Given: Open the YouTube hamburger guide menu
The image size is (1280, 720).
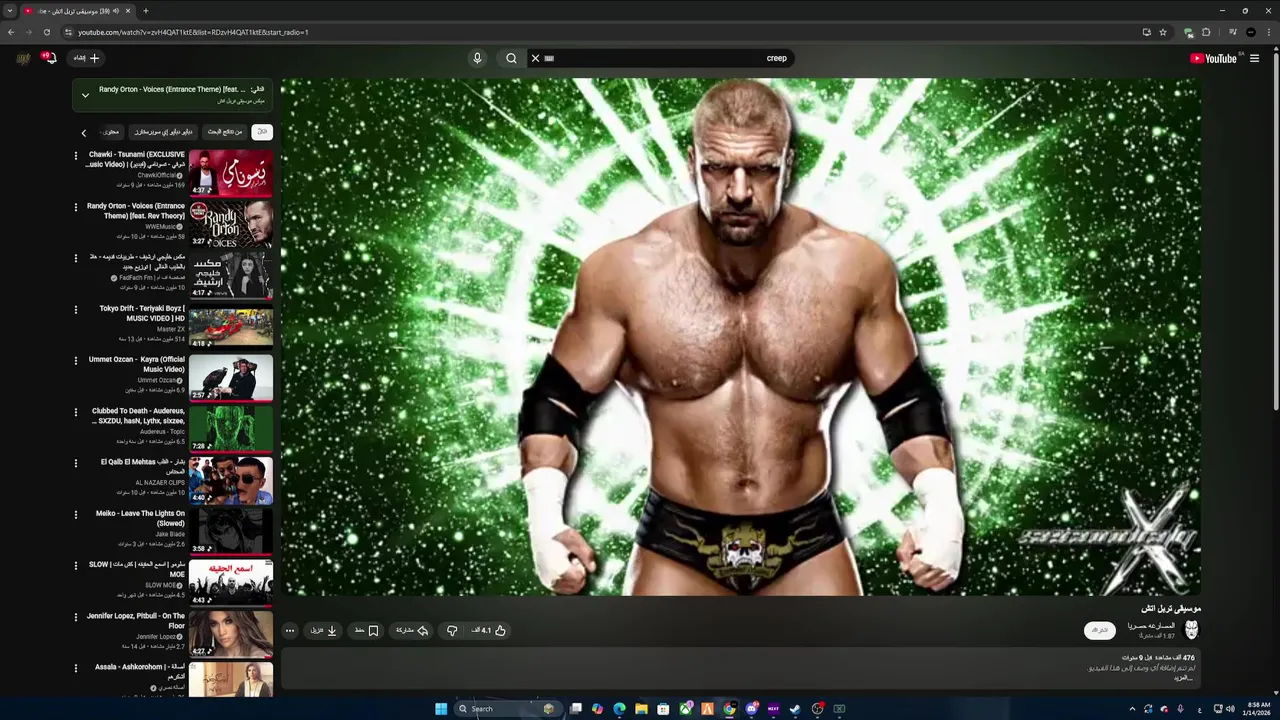Looking at the screenshot, I should tap(1254, 58).
